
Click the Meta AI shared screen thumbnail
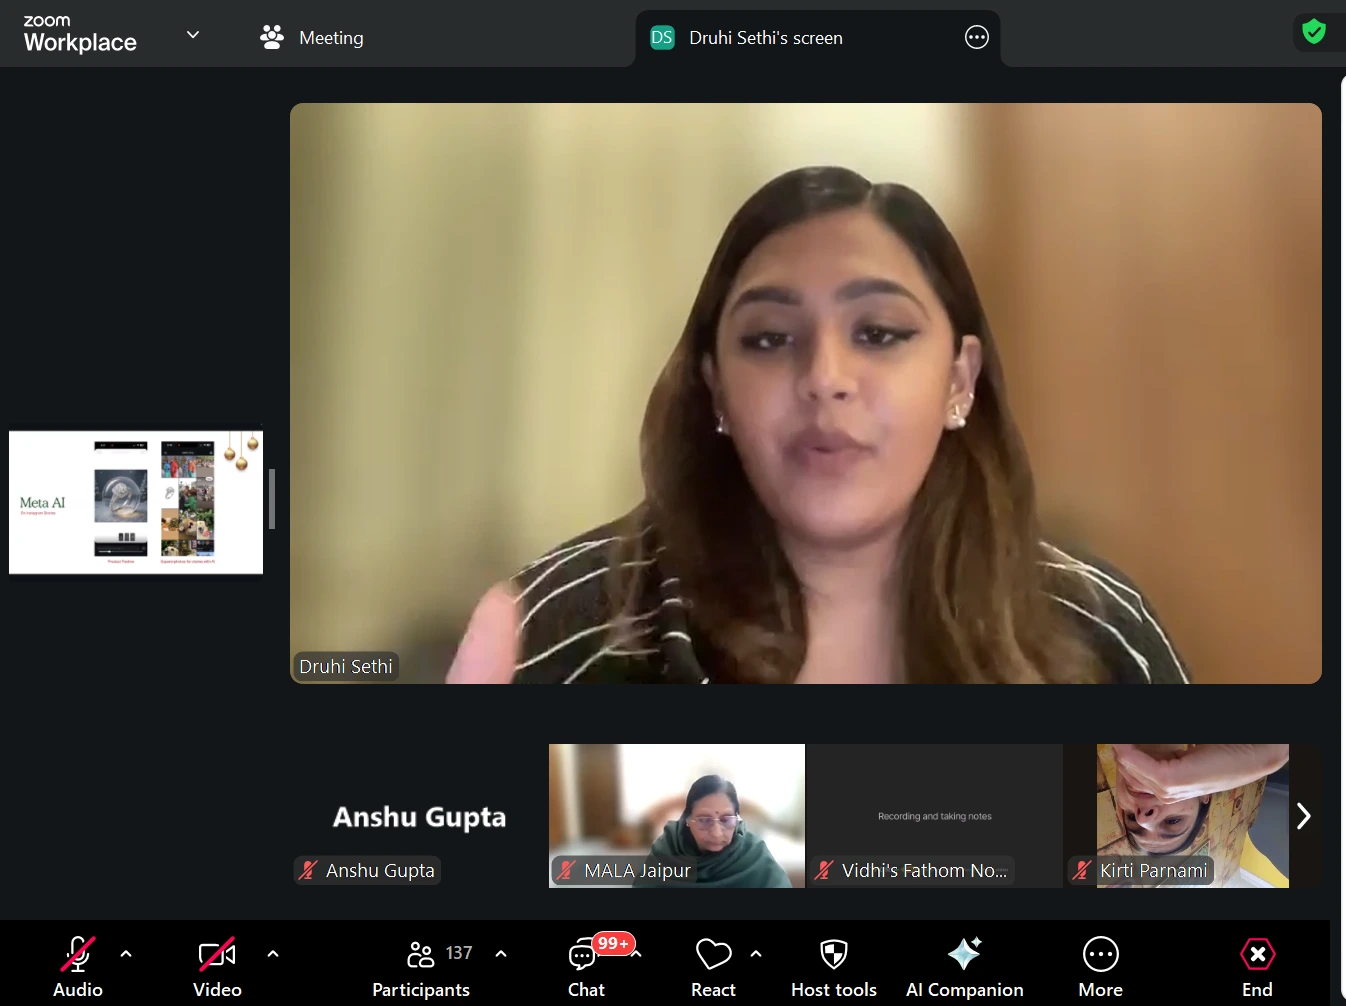[136, 502]
